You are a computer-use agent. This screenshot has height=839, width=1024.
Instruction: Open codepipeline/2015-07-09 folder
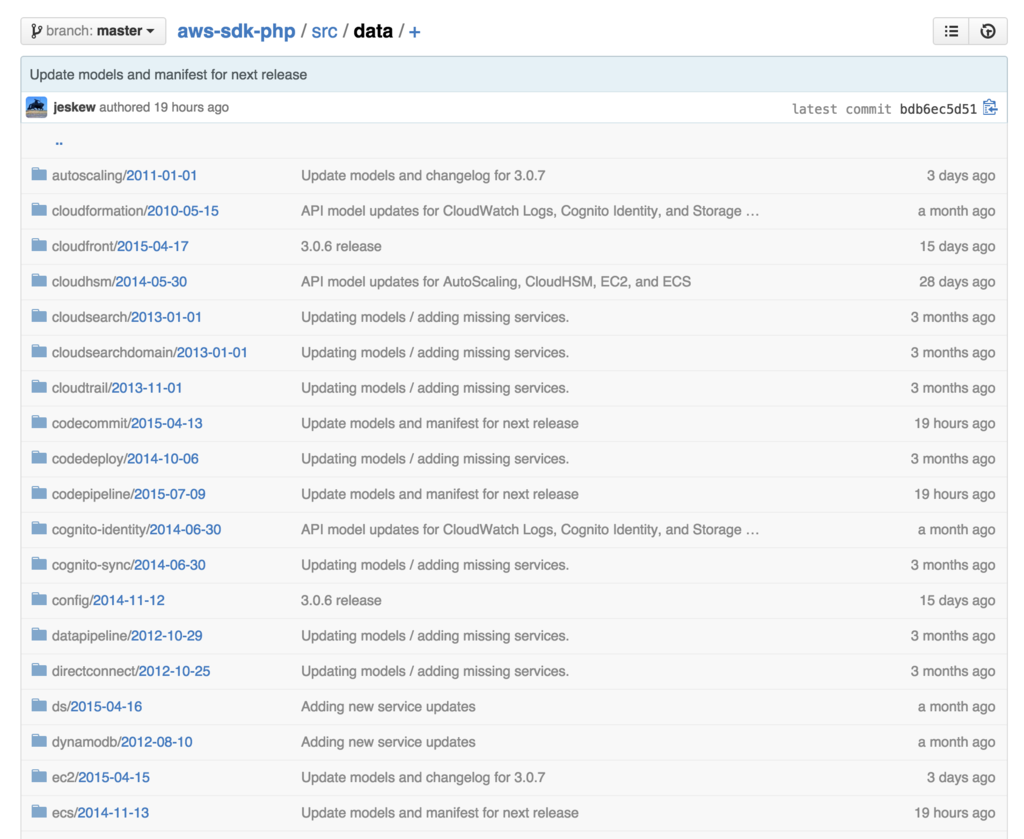click(129, 494)
